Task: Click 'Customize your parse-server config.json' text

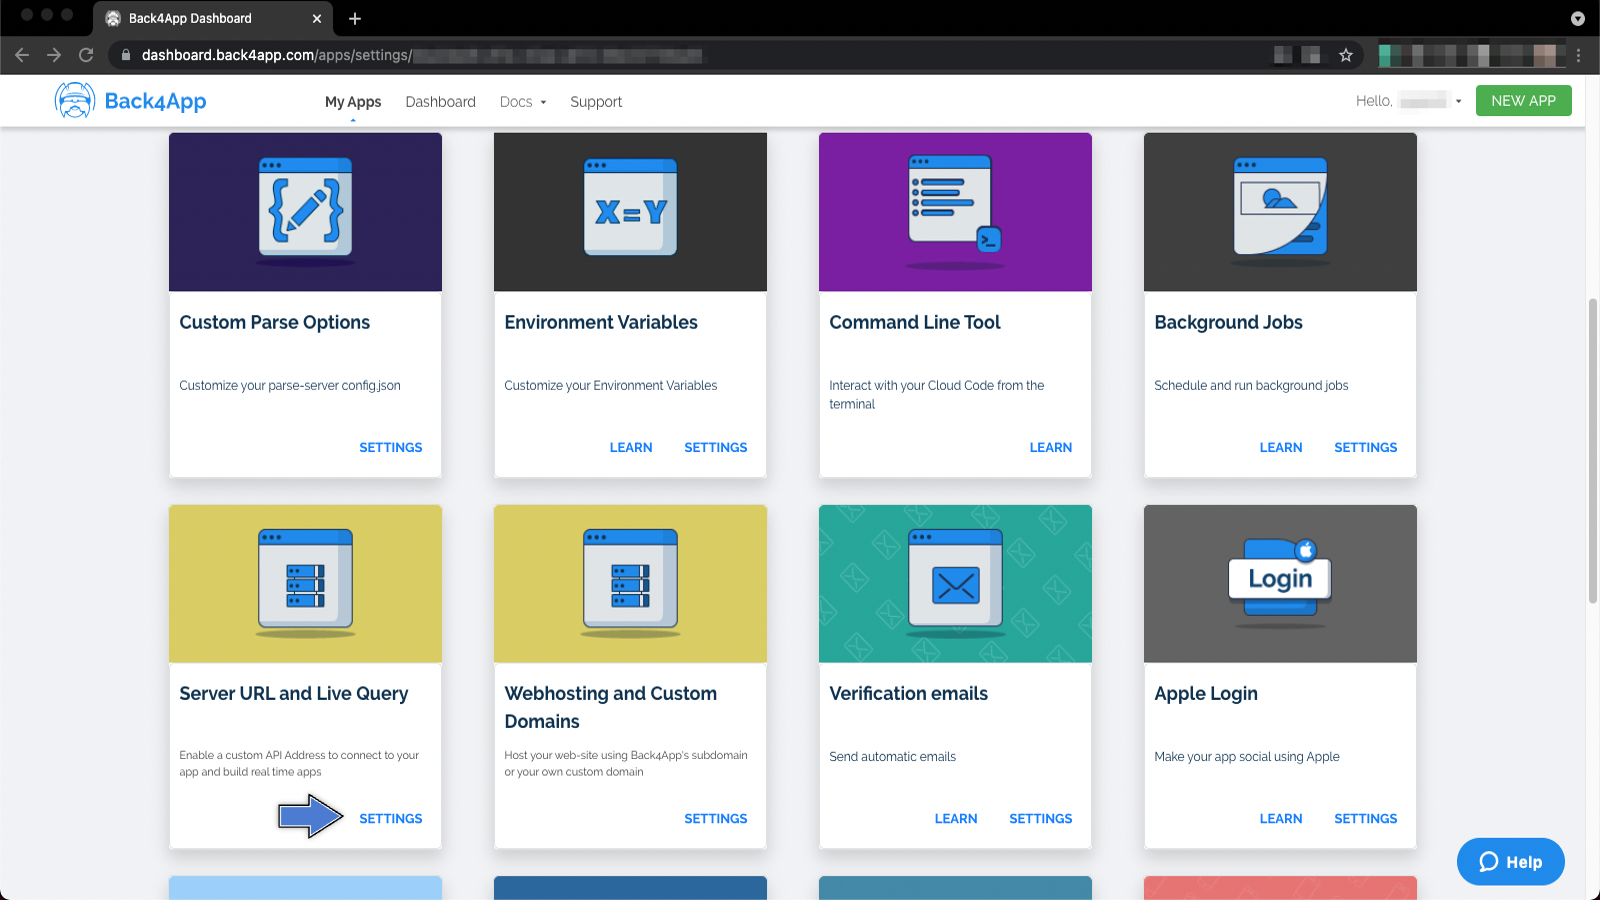Action: tap(290, 385)
